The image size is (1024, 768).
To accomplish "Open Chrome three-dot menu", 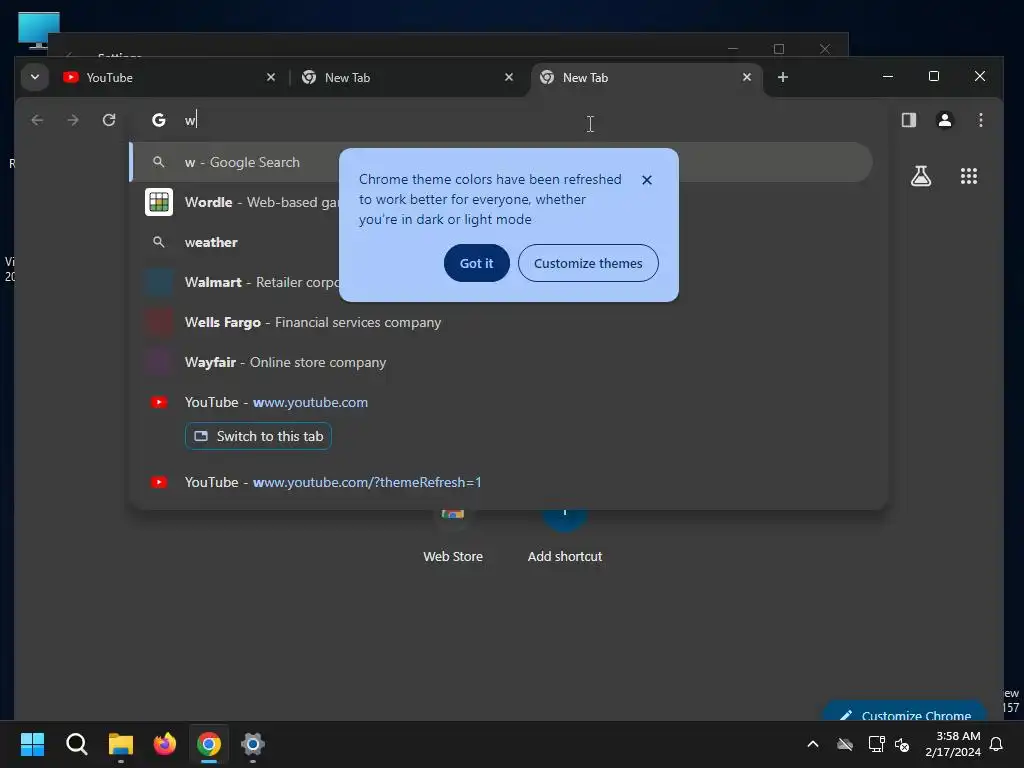I will pos(980,120).
